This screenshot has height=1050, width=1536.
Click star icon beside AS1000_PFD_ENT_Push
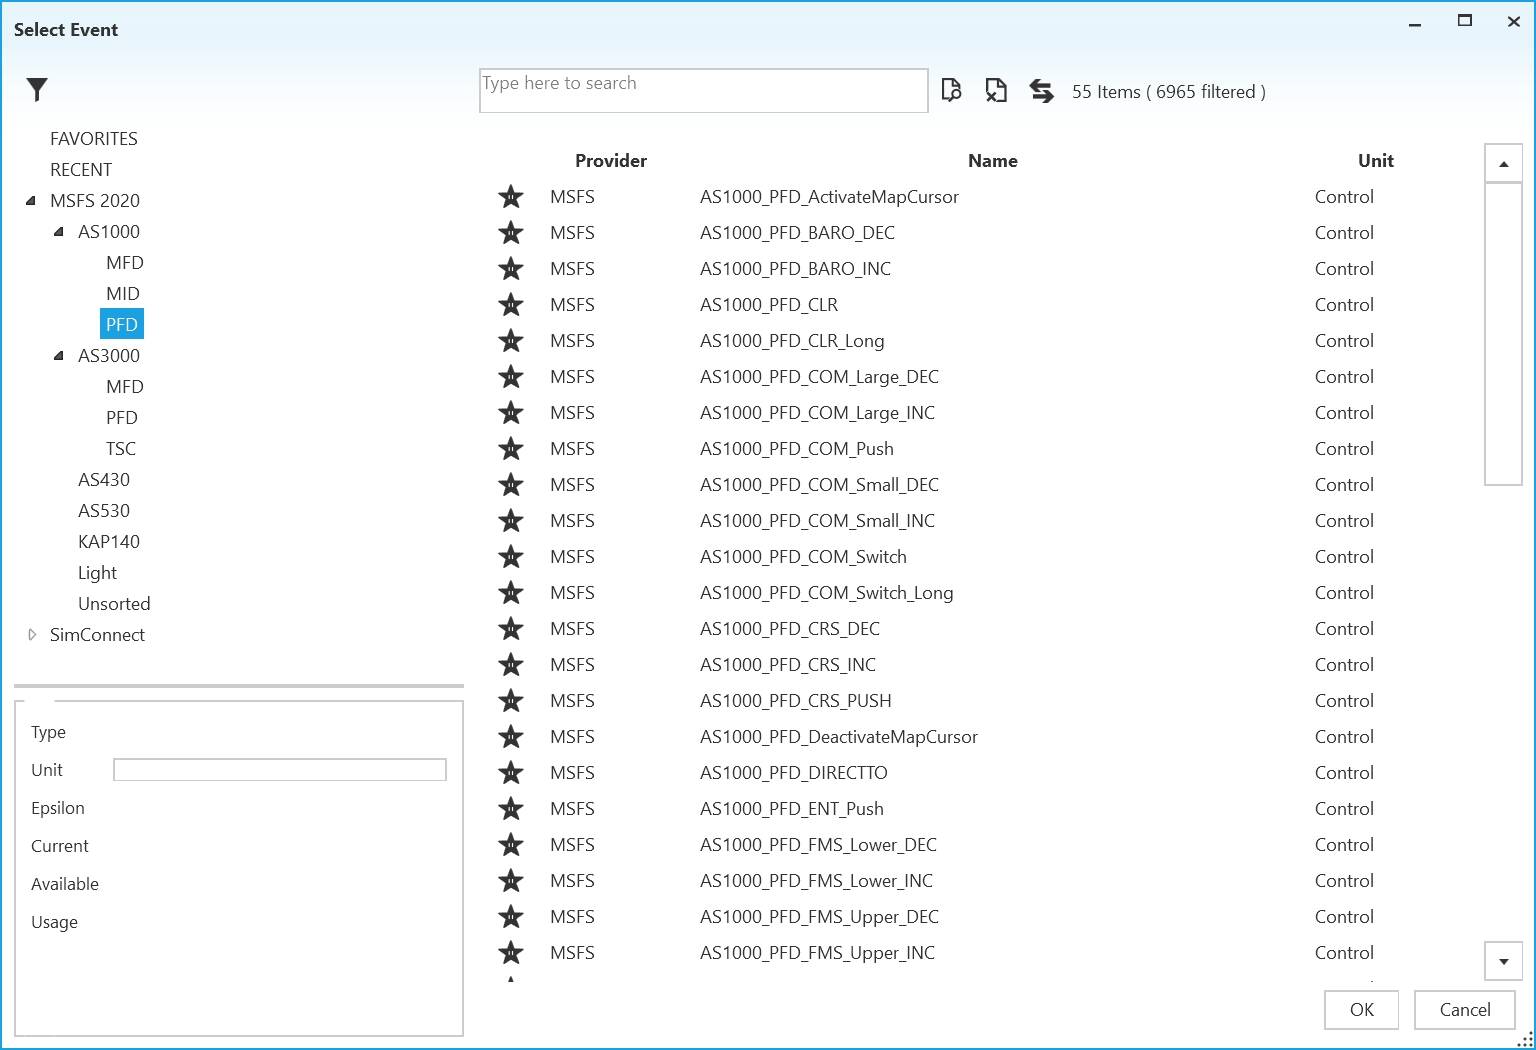(x=511, y=809)
